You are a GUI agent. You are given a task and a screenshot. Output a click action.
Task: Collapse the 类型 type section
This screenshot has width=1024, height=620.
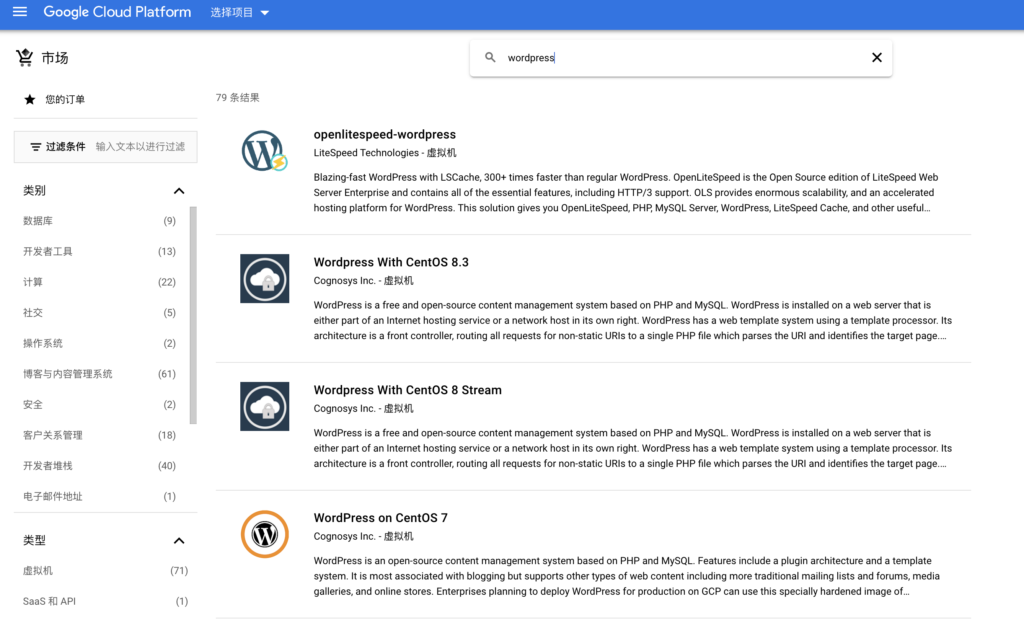coord(179,540)
